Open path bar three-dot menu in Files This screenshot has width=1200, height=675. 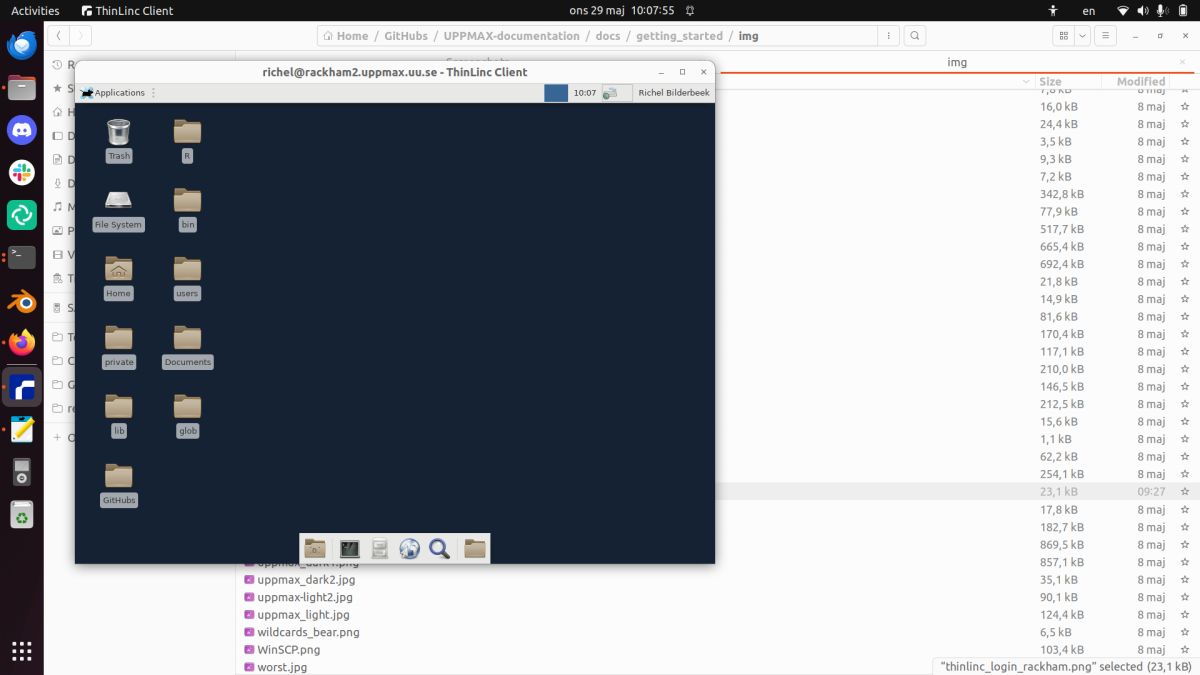click(x=888, y=36)
